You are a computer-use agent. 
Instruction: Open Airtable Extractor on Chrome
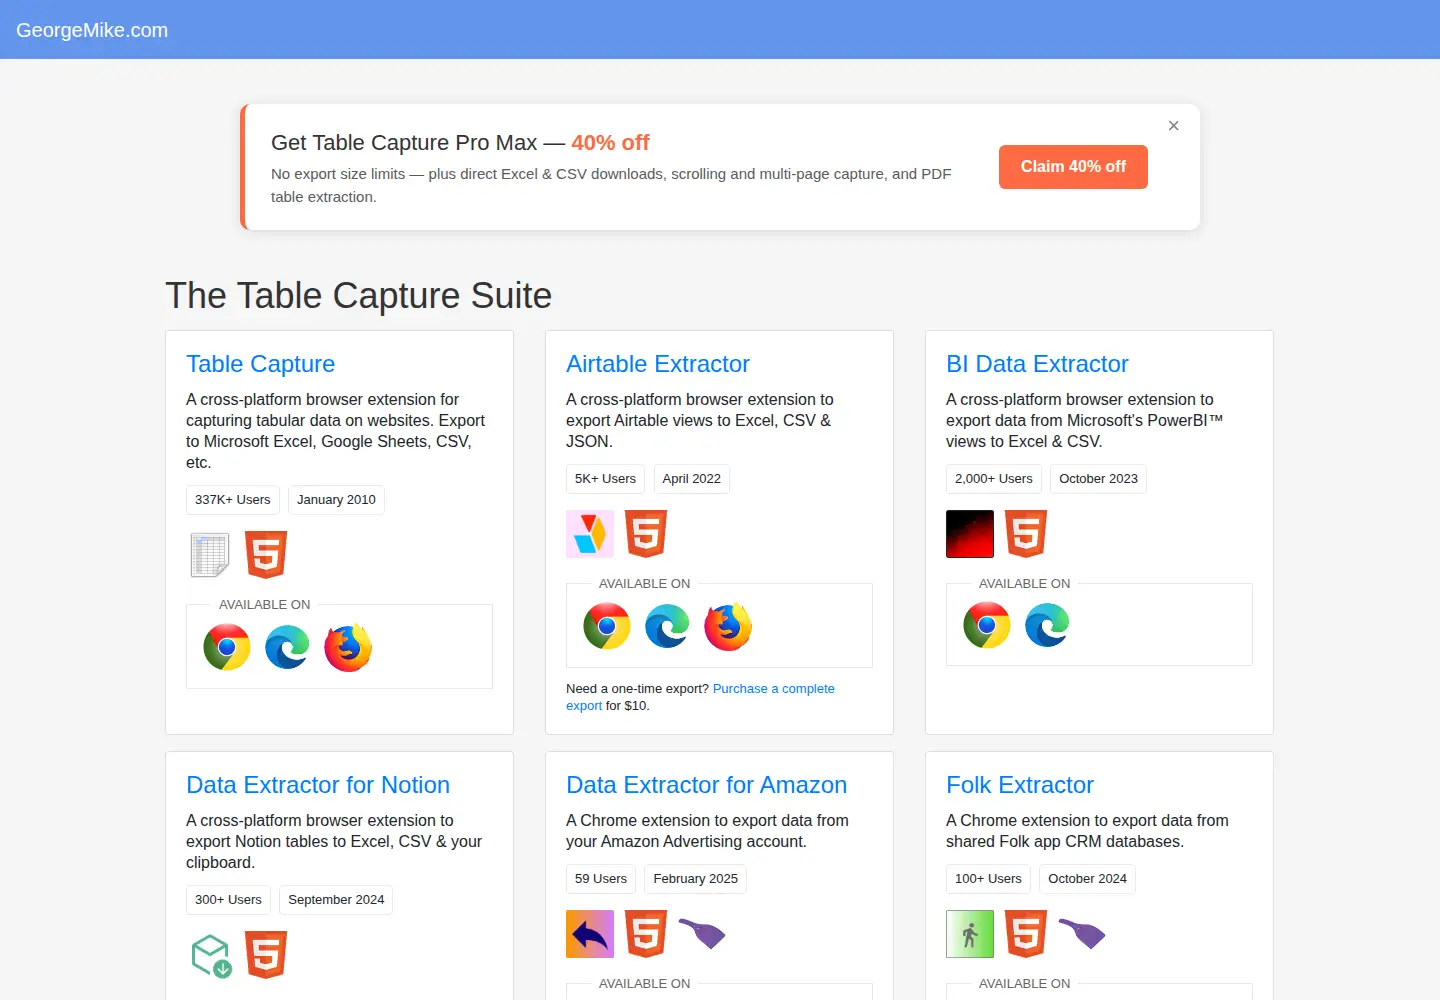(x=607, y=626)
